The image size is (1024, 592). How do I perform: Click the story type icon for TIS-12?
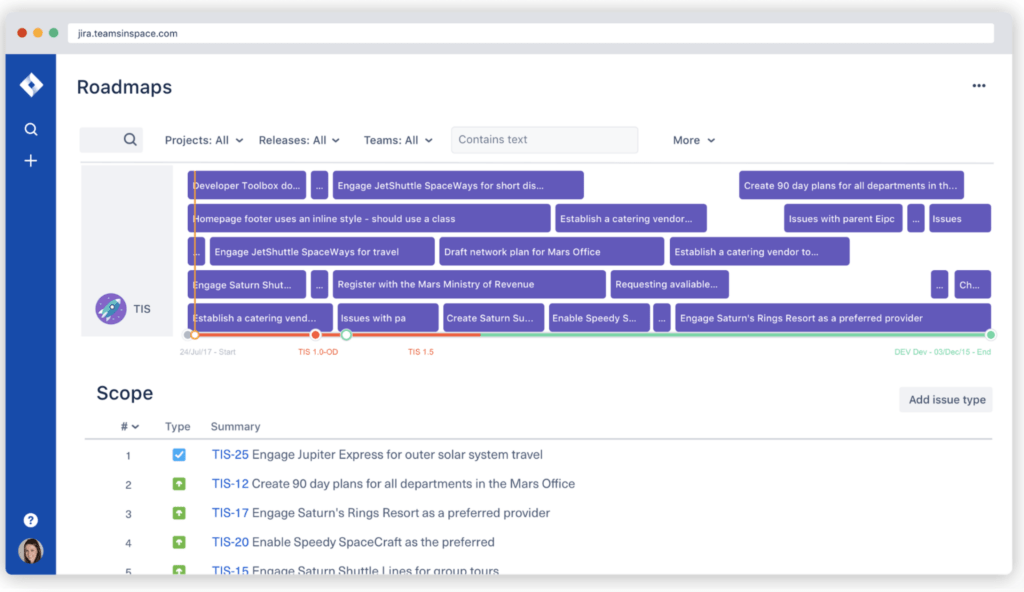tap(178, 484)
